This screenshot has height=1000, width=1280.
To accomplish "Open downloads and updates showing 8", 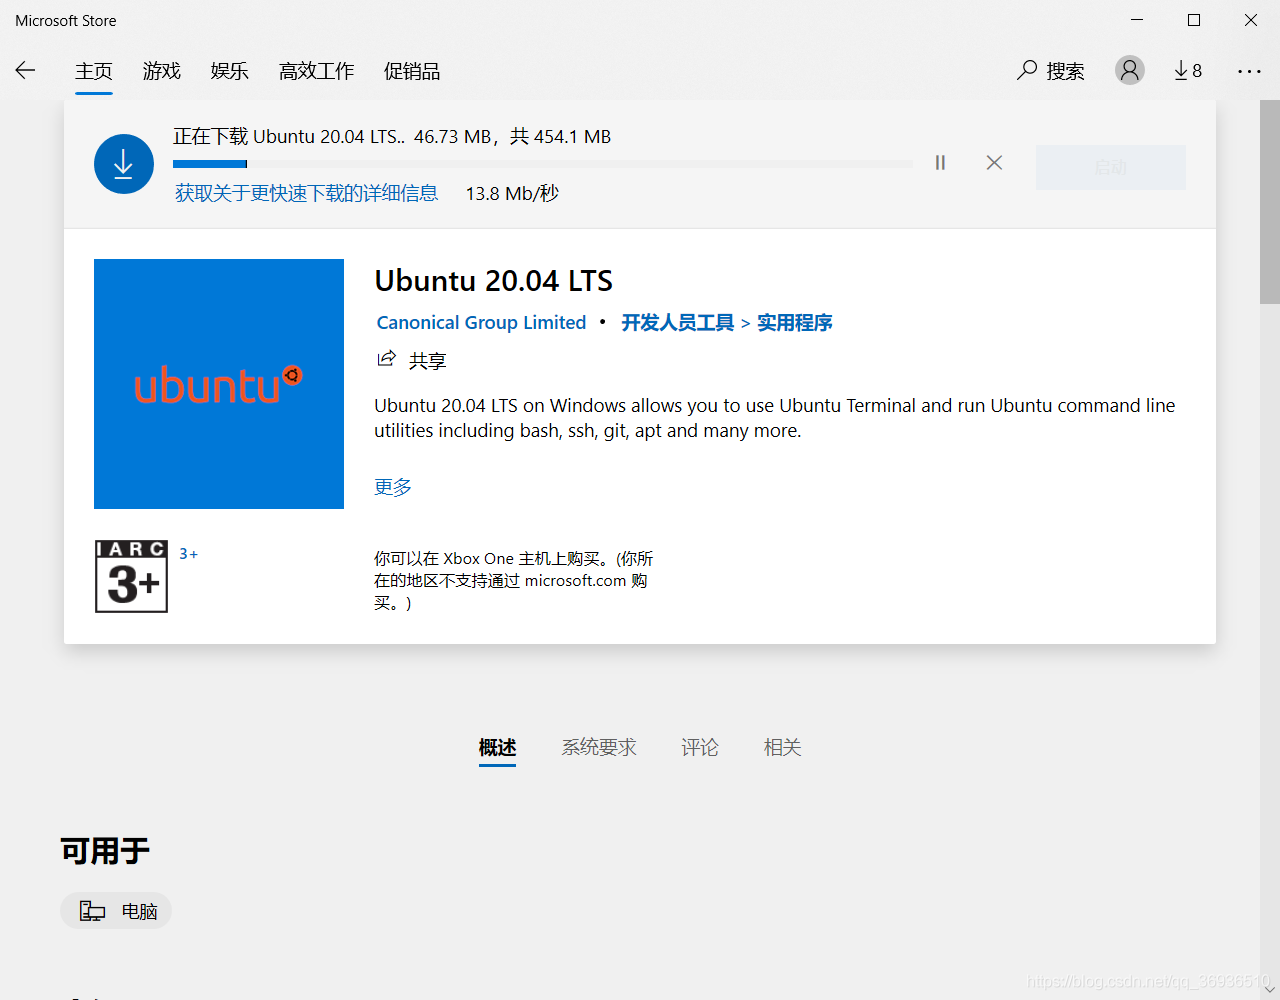I will tap(1188, 70).
